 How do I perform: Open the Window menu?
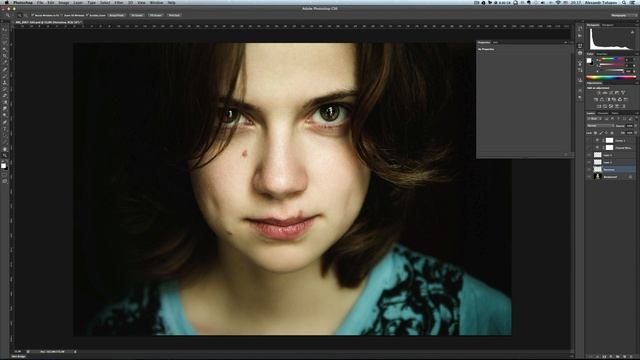[156, 2]
